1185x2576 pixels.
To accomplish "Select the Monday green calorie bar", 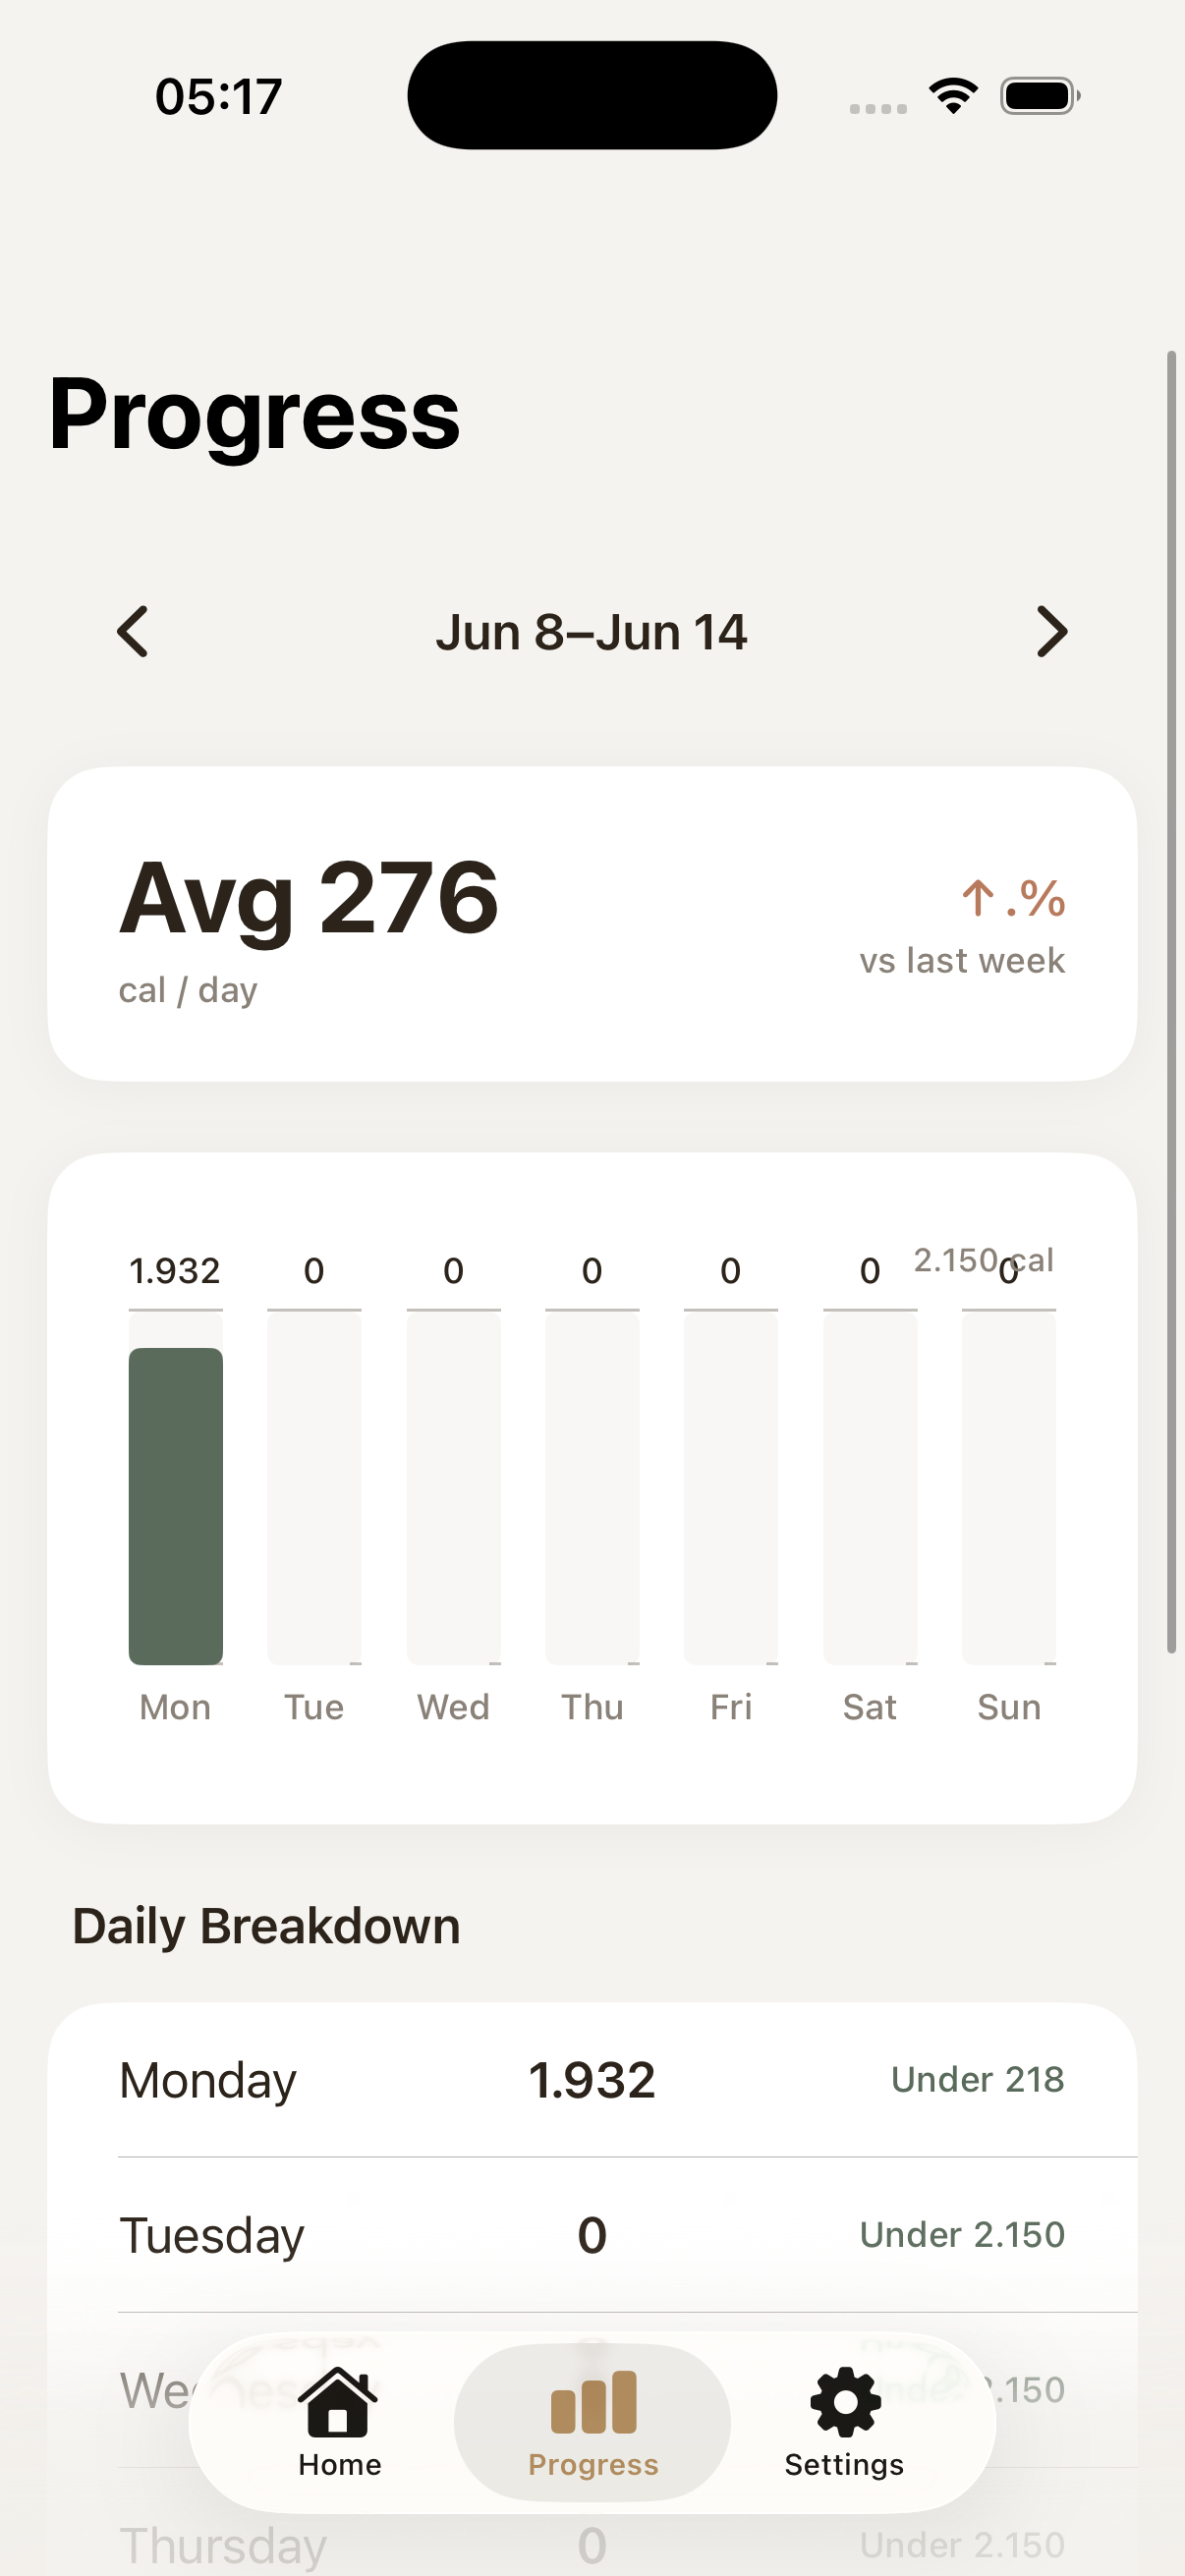I will 176,1506.
